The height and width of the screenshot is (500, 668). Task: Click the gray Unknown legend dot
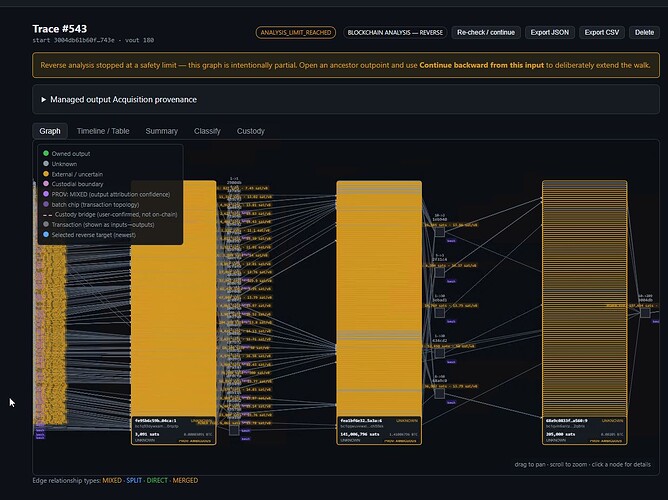click(46, 164)
